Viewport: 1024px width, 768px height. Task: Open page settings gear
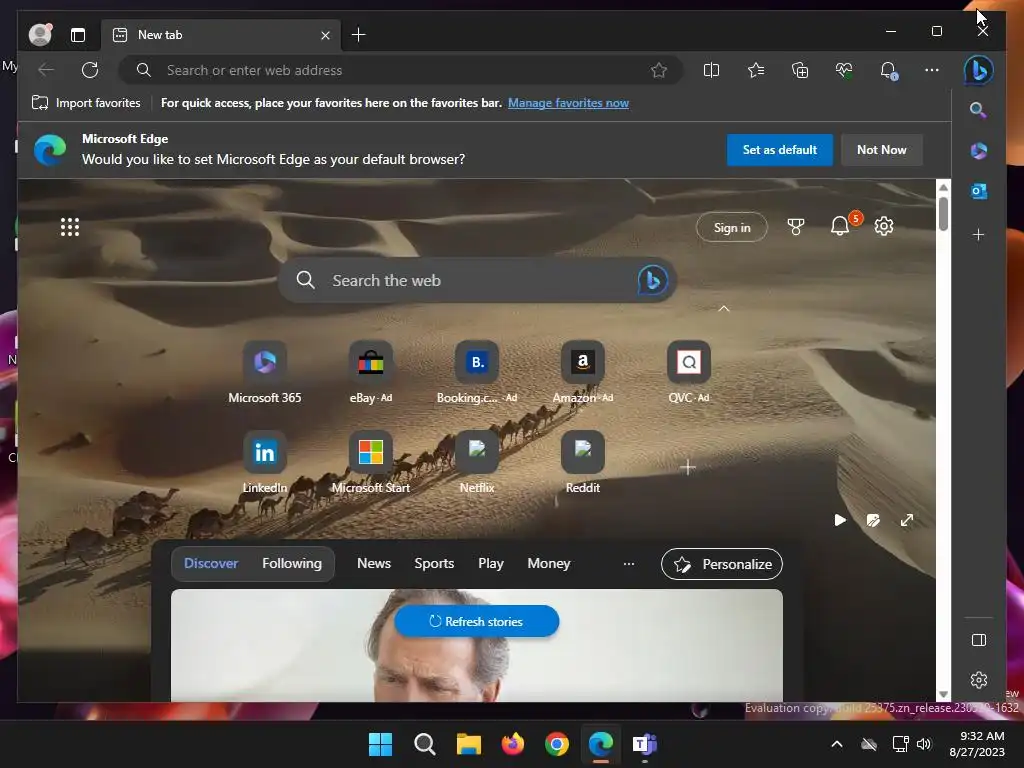[x=884, y=226]
